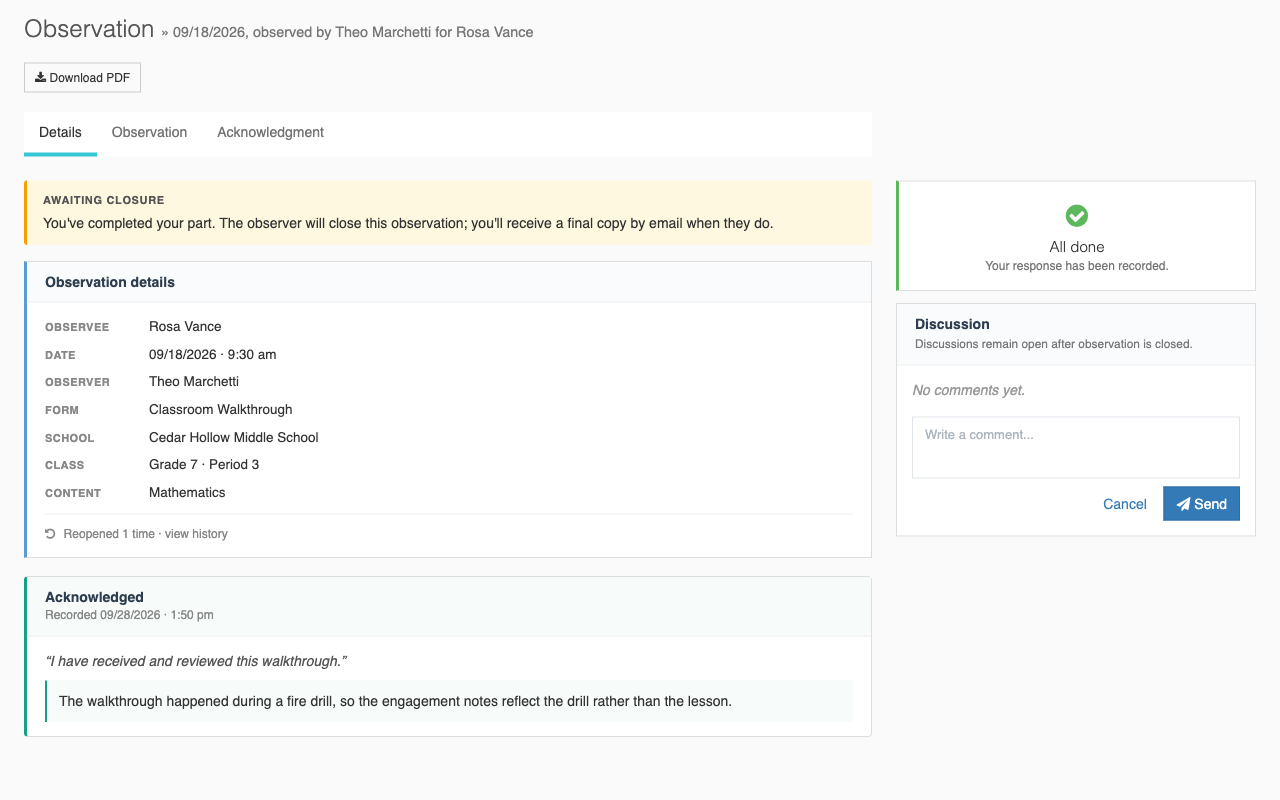Switch to the Observation tab
1280x800 pixels.
tap(149, 133)
